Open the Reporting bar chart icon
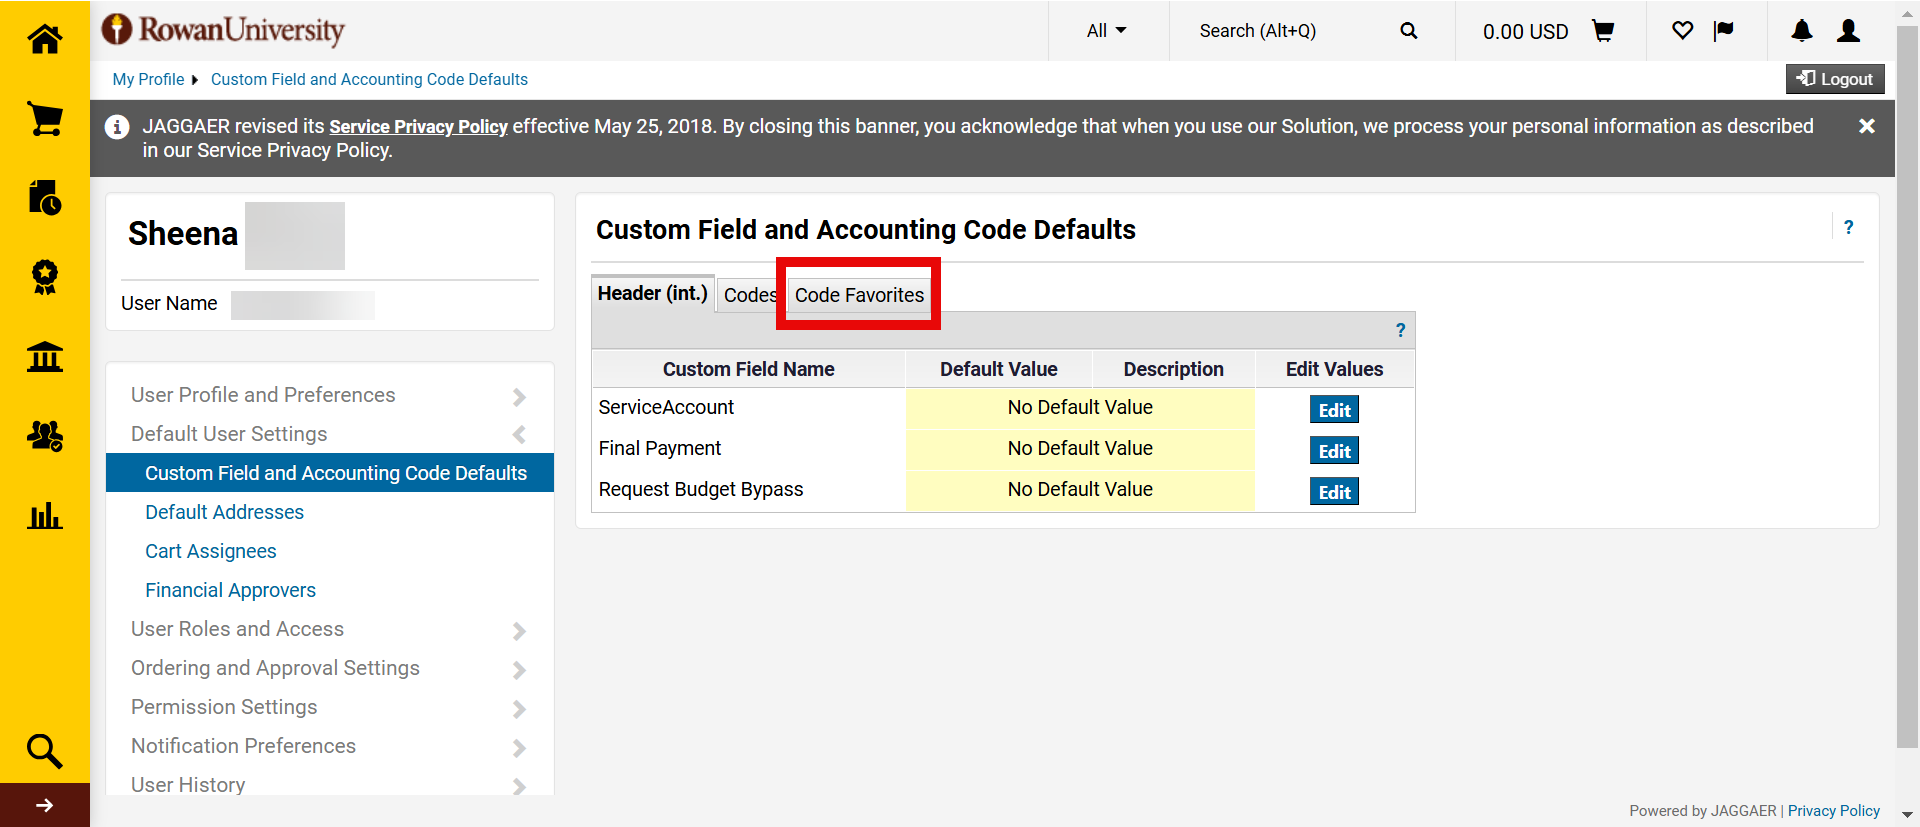This screenshot has height=827, width=1920. click(44, 516)
